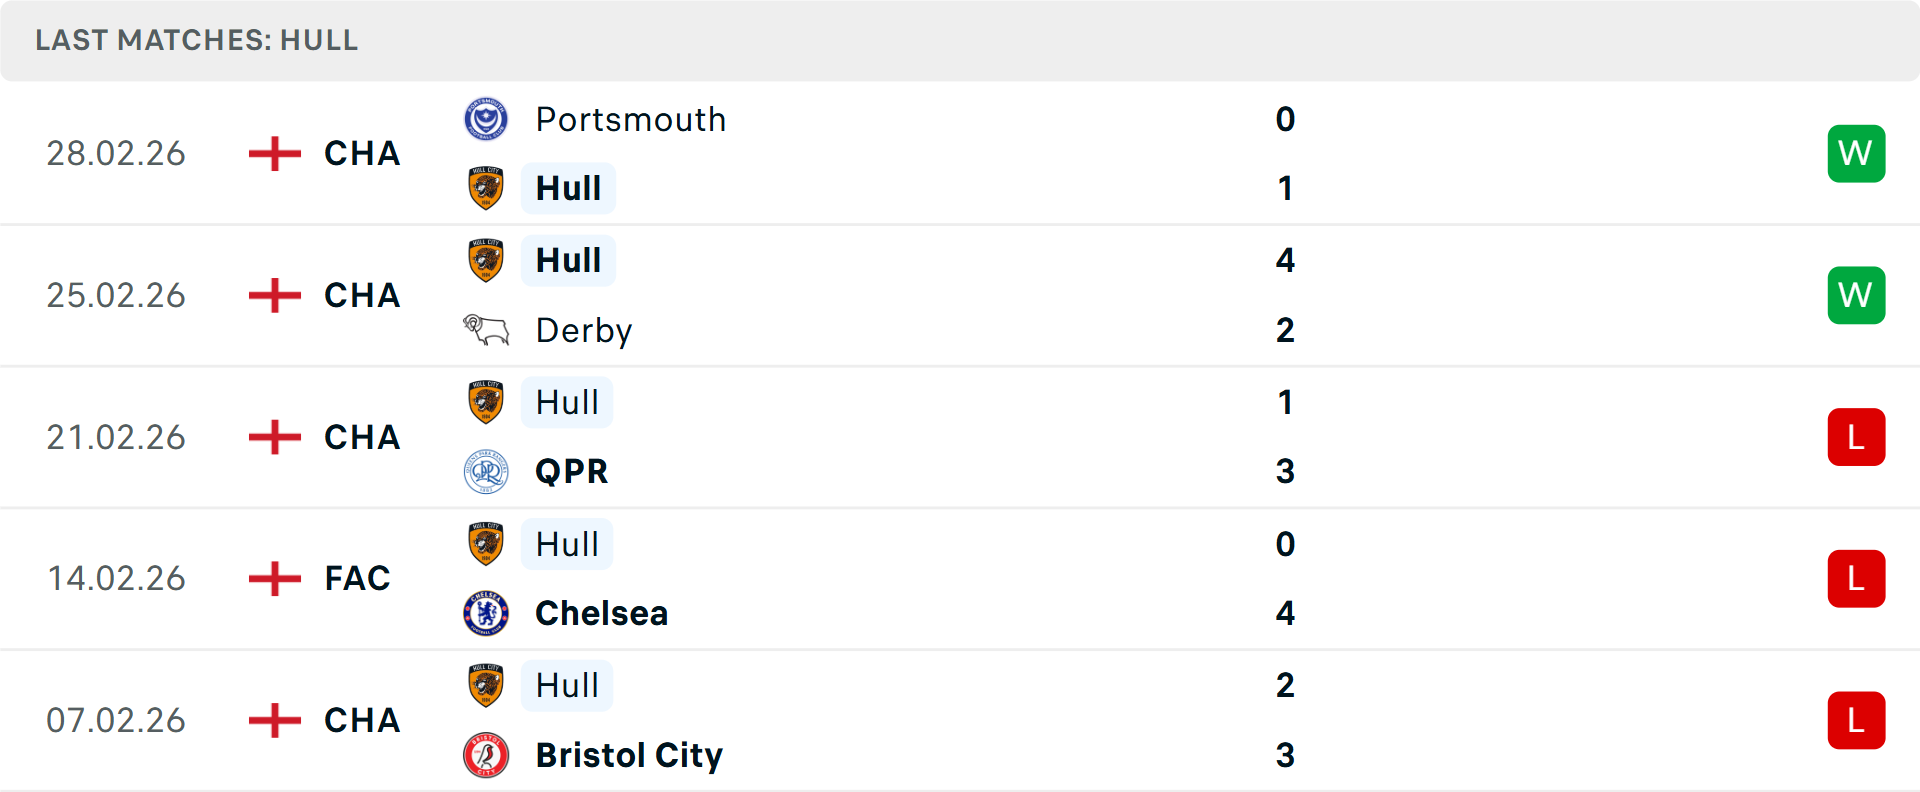Click the Portsmouth team name link

click(x=630, y=119)
